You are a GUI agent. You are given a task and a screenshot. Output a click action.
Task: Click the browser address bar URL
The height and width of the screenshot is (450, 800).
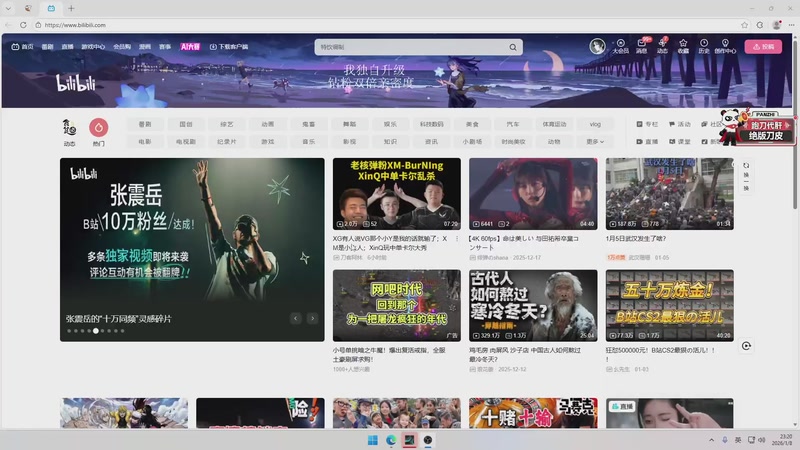tap(75, 24)
